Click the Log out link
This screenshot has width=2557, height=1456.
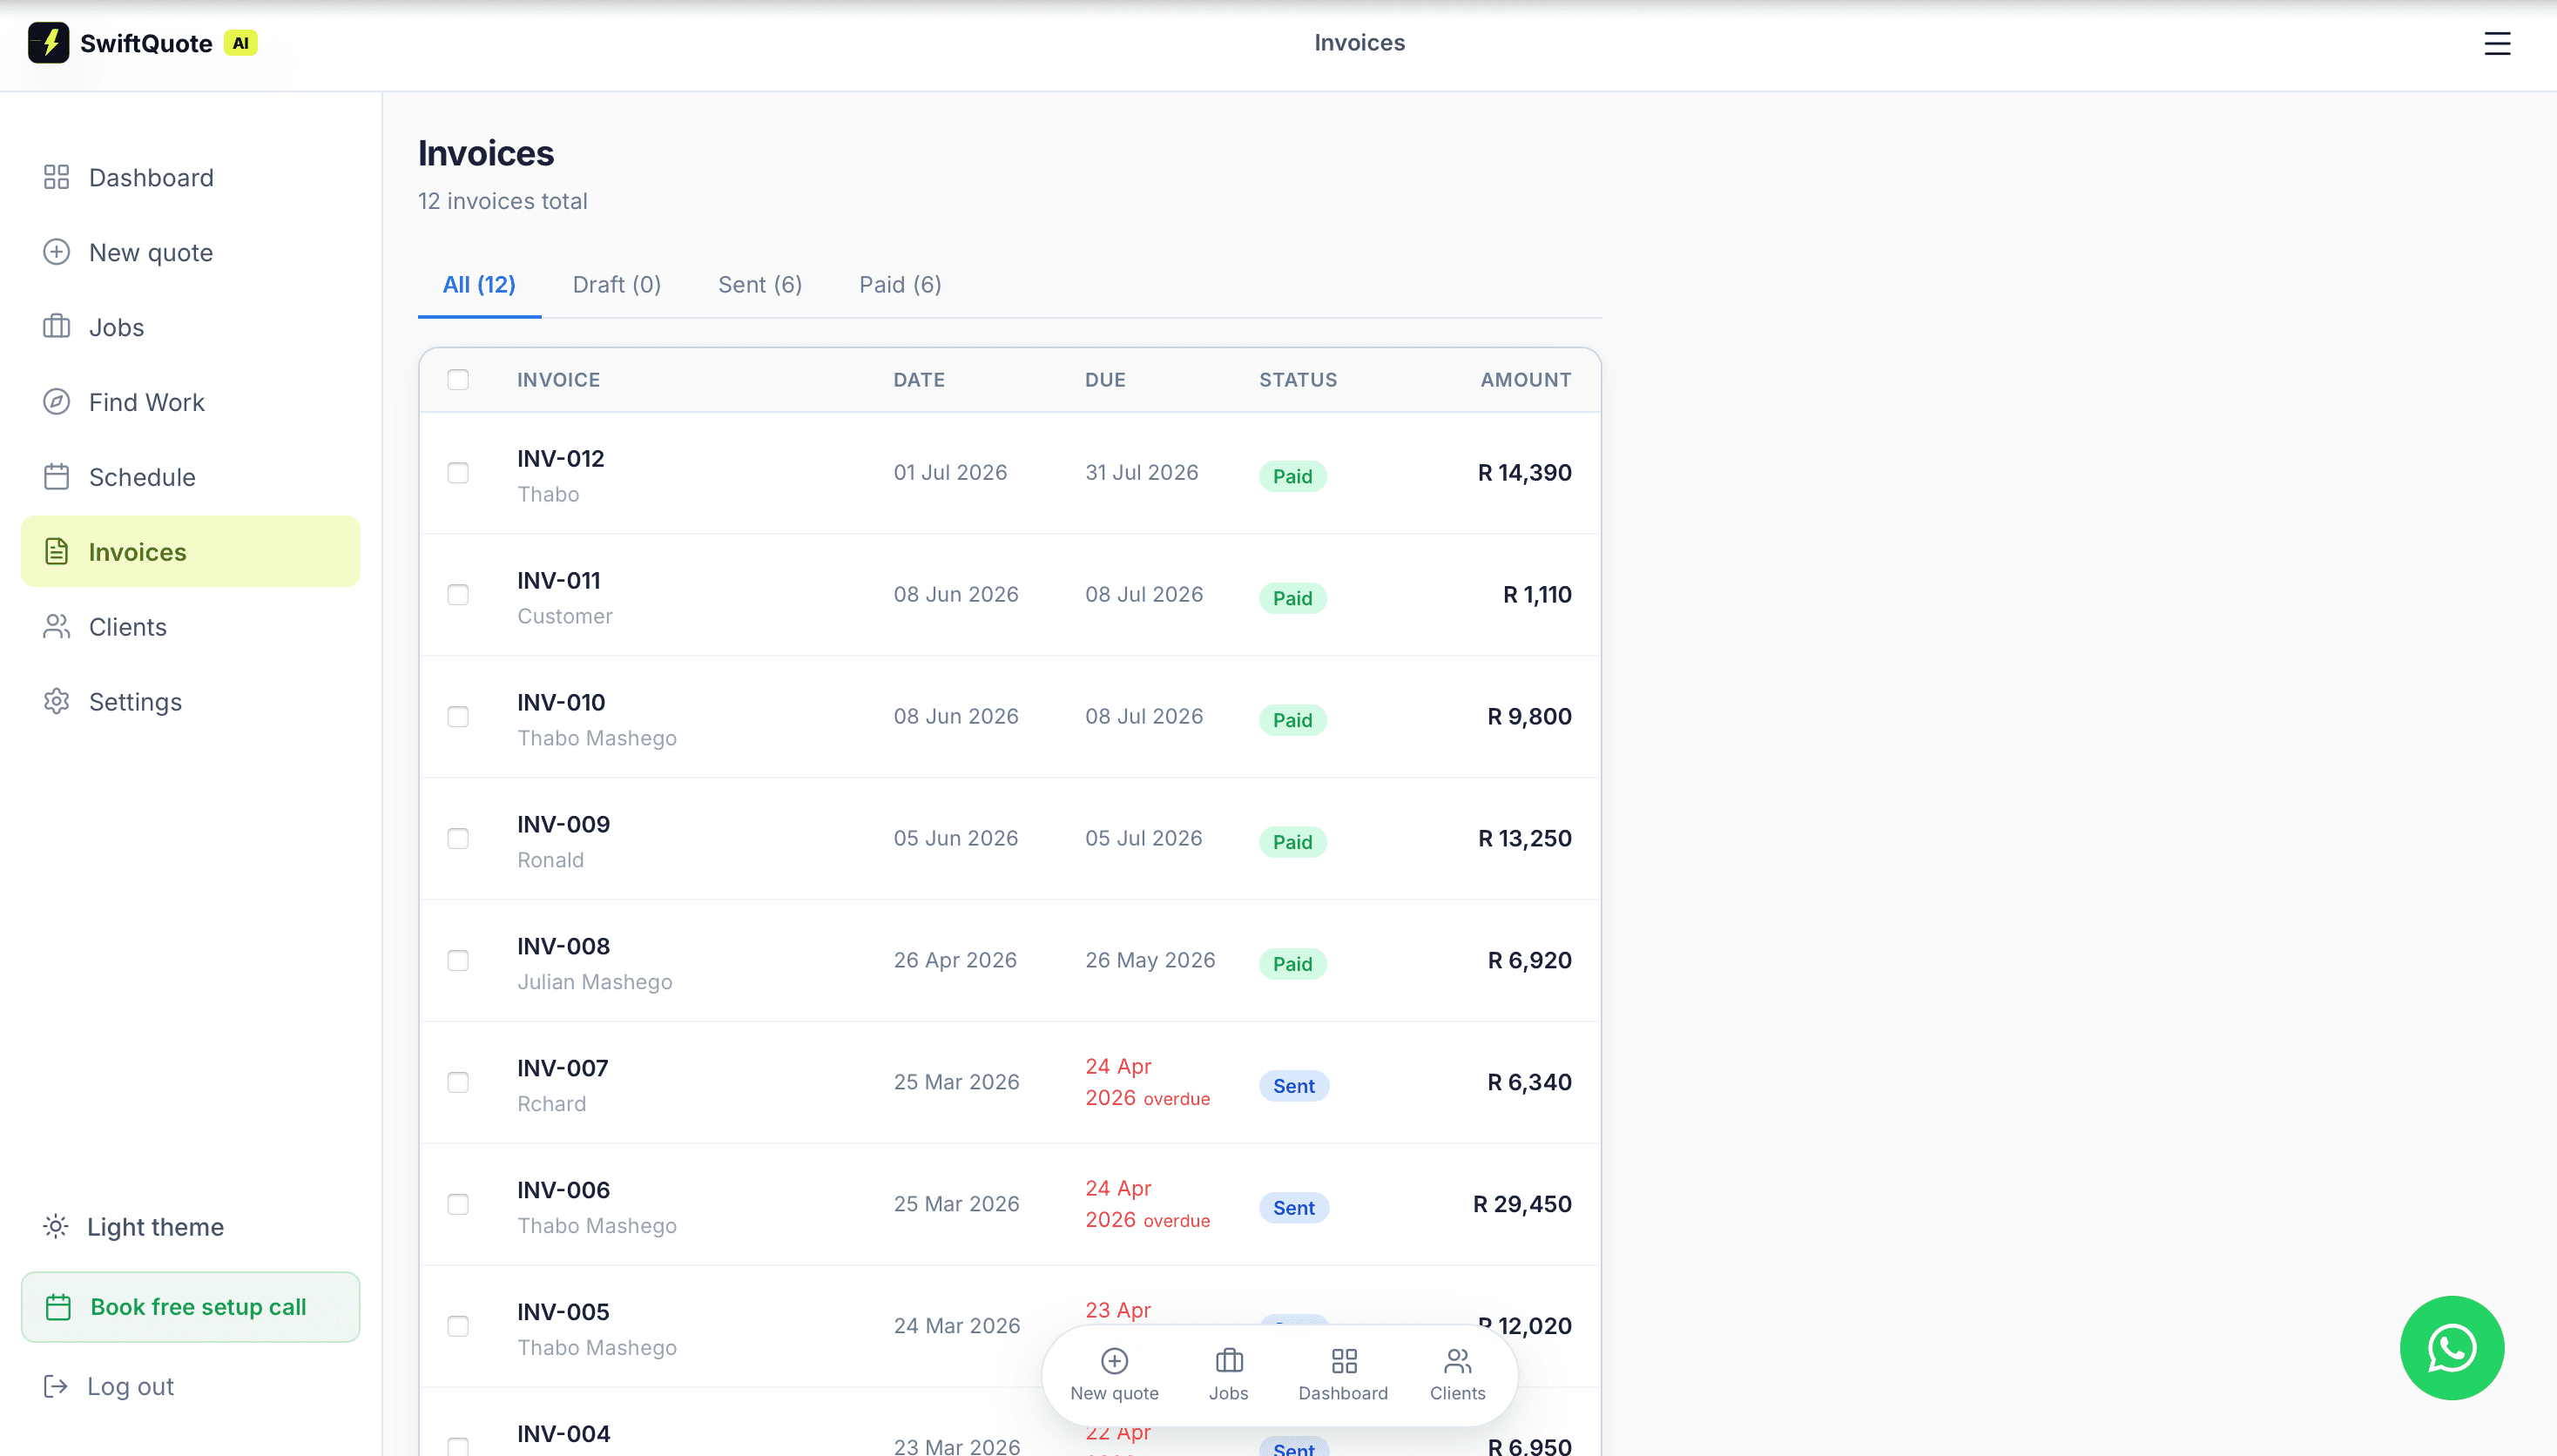(130, 1386)
